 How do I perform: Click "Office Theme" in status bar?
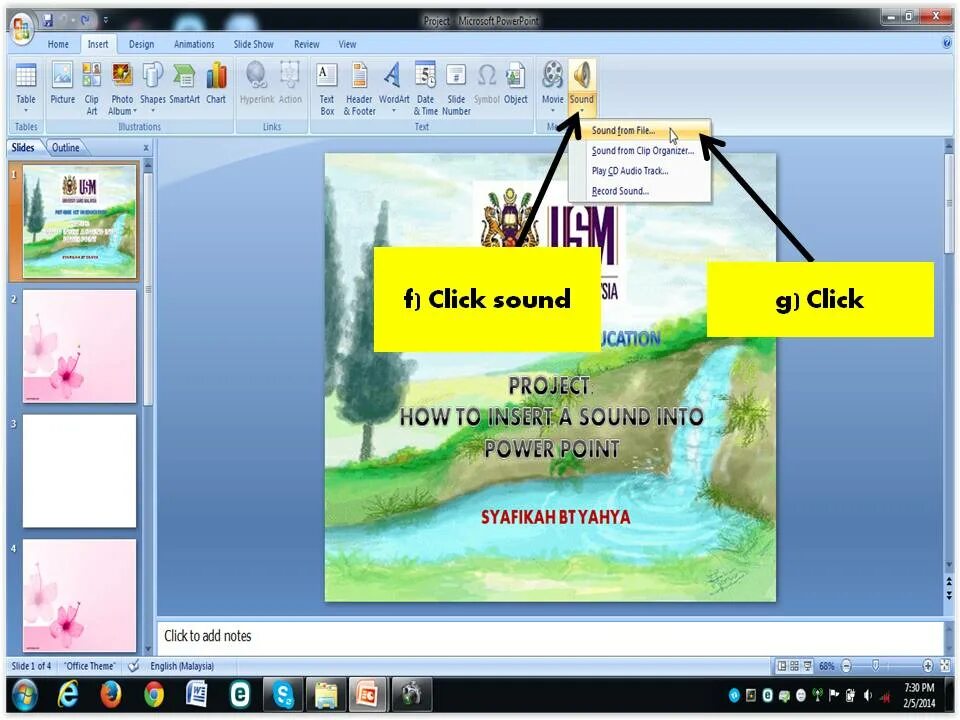[x=89, y=666]
